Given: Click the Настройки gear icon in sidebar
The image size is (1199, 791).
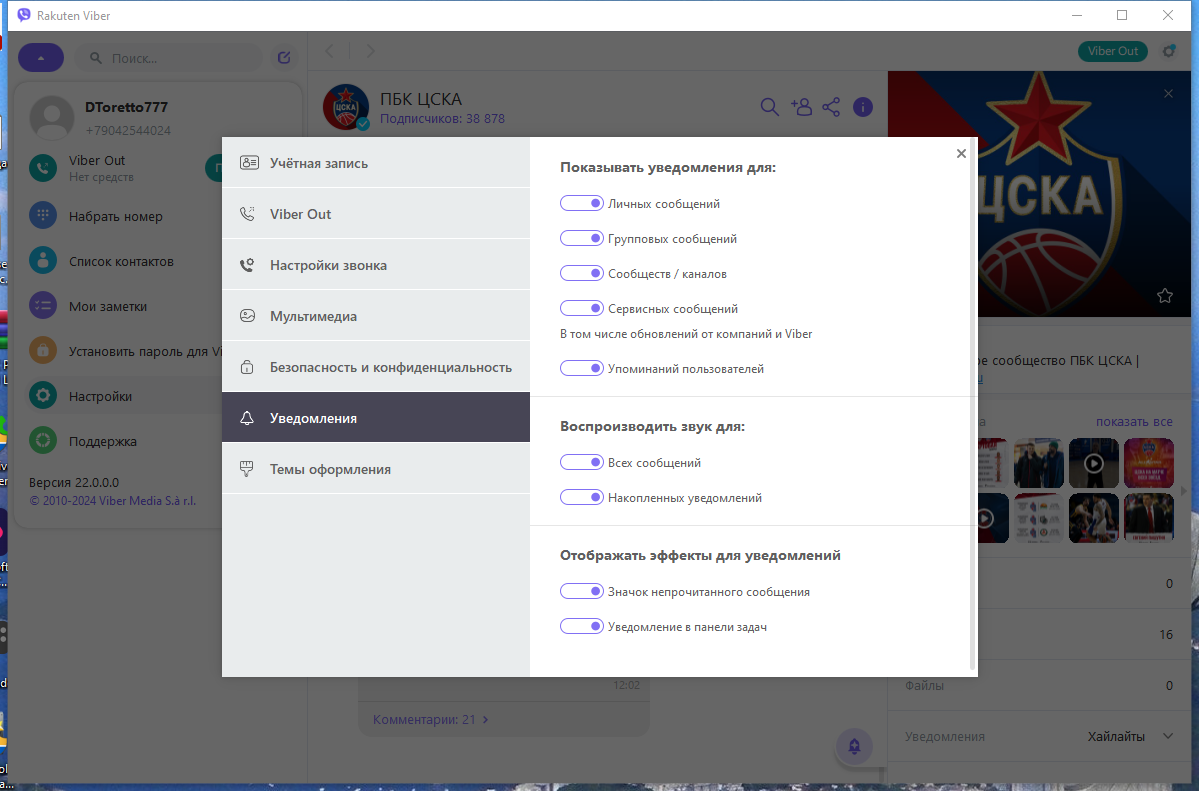Looking at the screenshot, I should coord(43,396).
